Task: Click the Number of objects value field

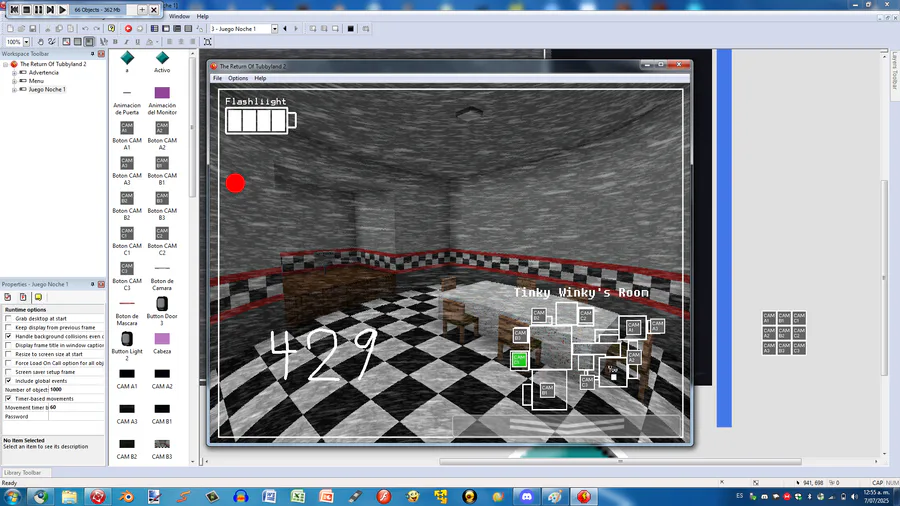Action: coord(77,390)
